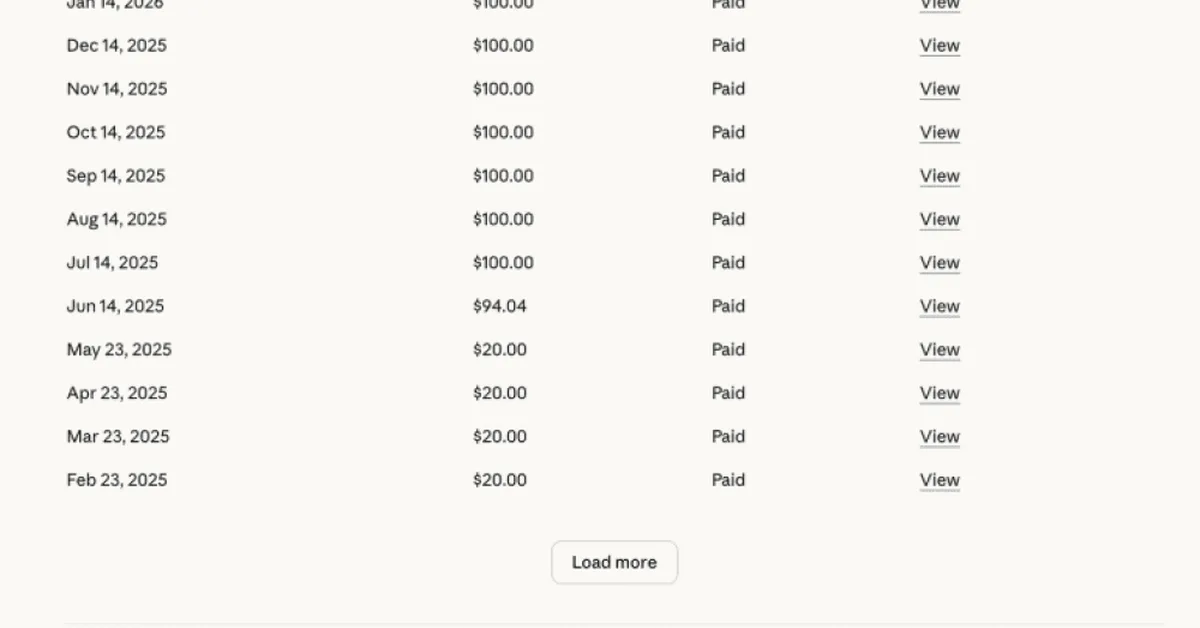Select the $94.04 amount
1200x628 pixels.
click(499, 307)
